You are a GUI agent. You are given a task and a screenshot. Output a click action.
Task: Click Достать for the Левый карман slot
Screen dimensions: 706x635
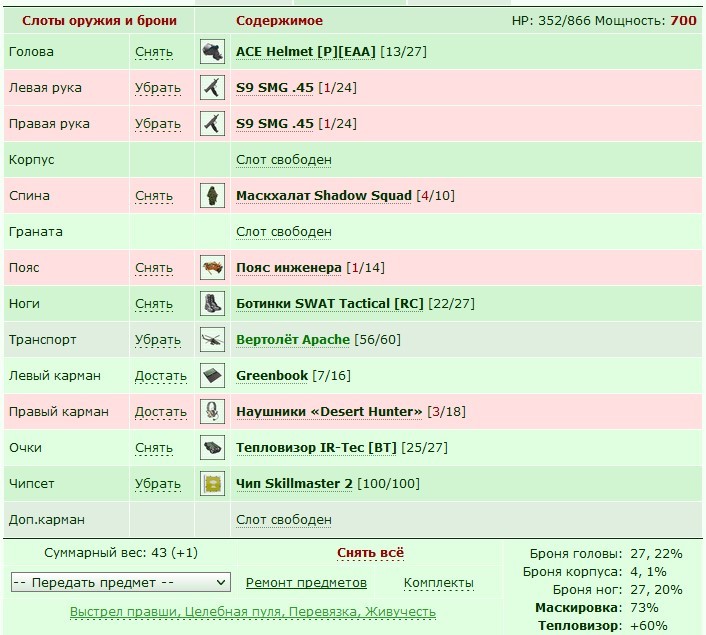pos(161,376)
